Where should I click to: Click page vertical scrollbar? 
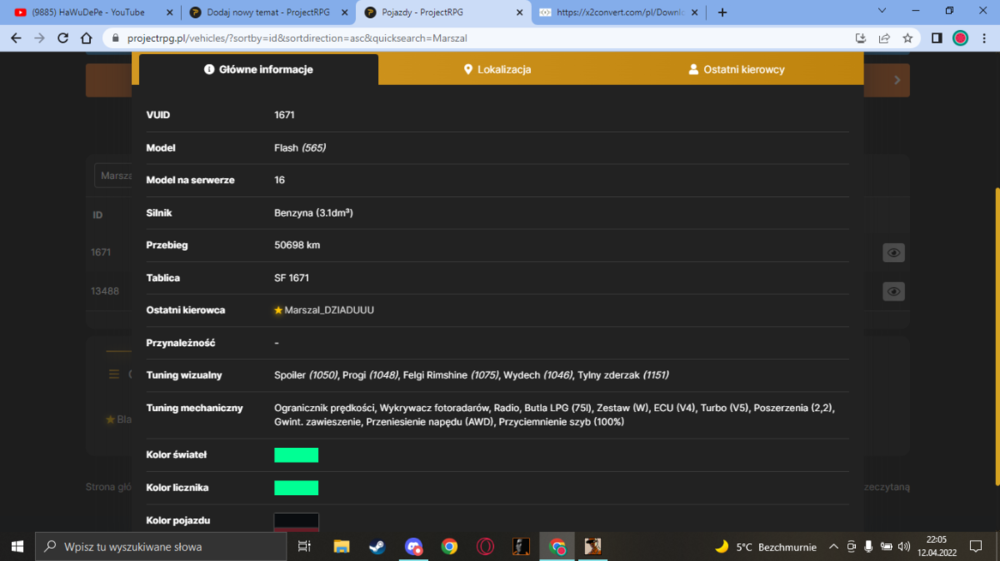pos(996,337)
